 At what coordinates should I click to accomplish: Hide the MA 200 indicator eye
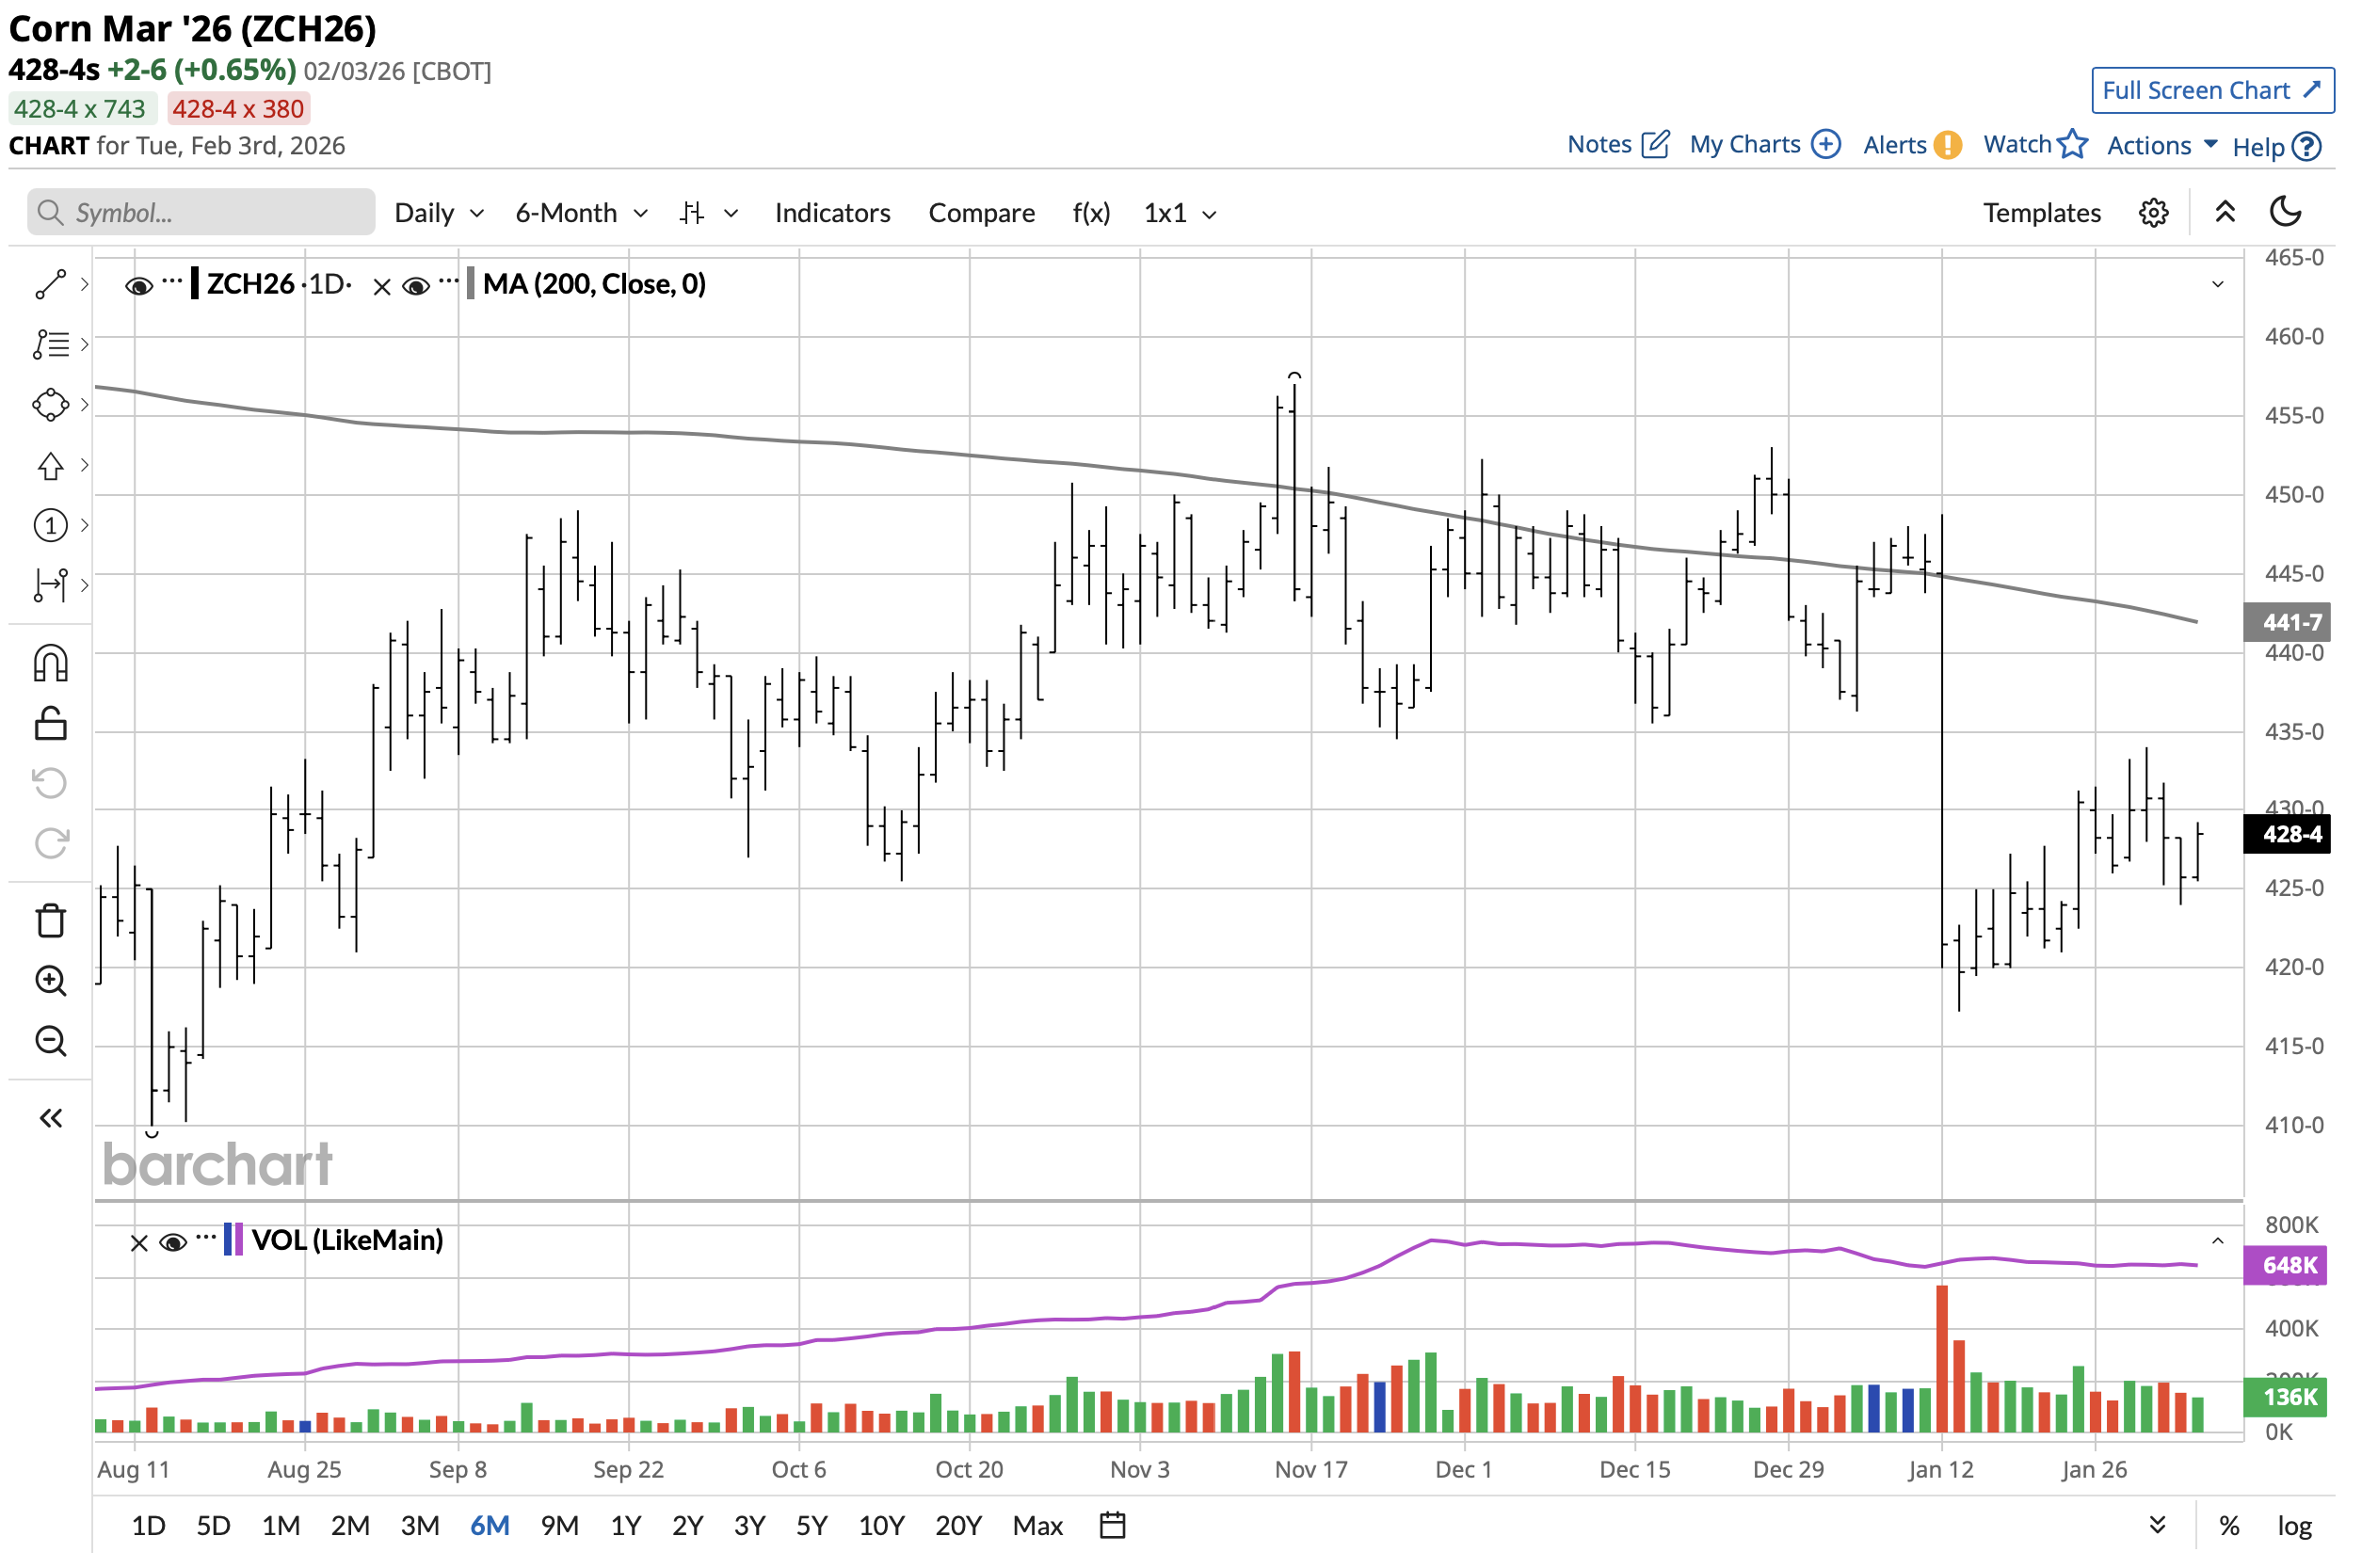click(417, 288)
